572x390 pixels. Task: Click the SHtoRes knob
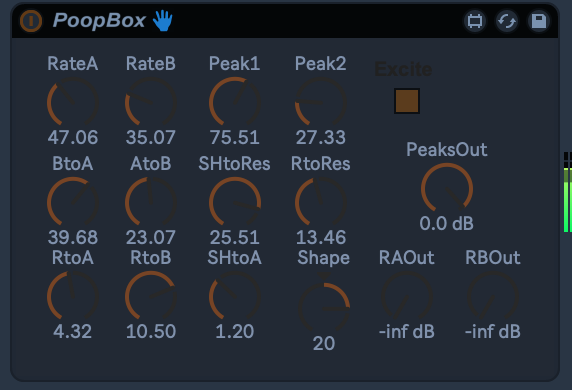click(x=235, y=202)
